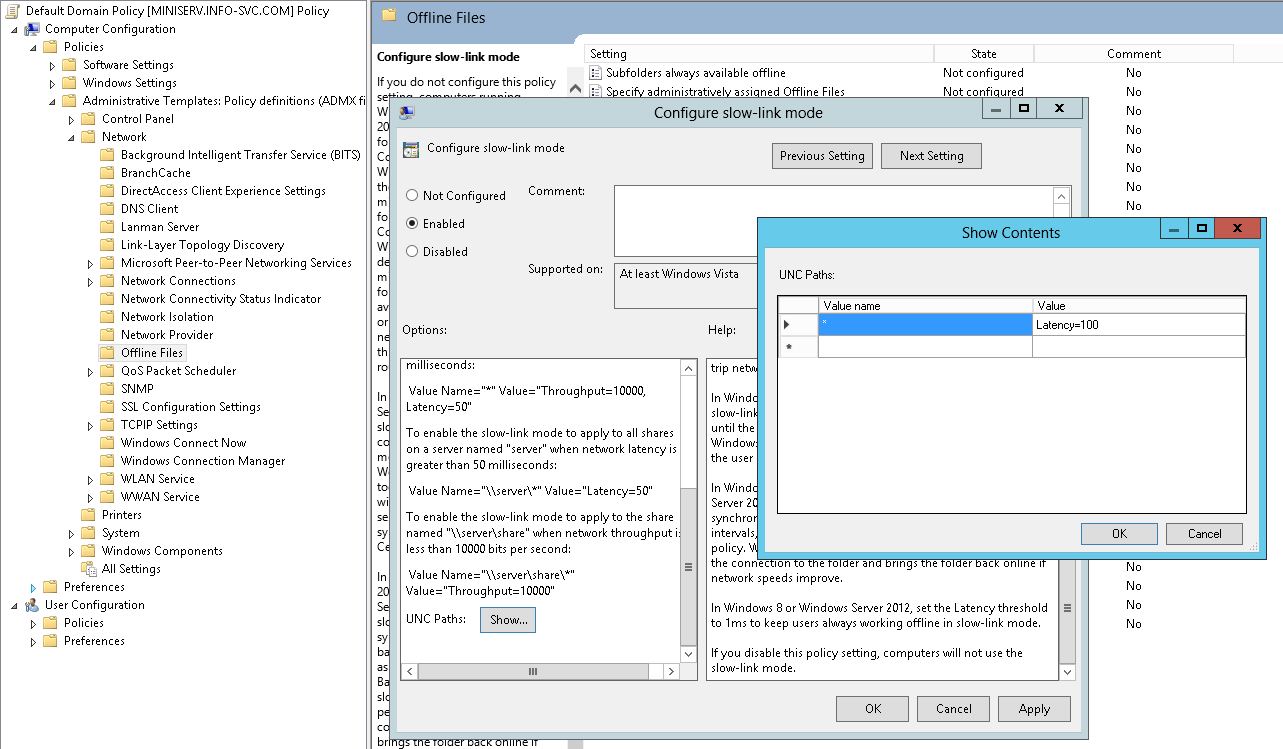The image size is (1283, 749).
Task: Click the Options pane horizontal scrollbar
Action: 541,673
